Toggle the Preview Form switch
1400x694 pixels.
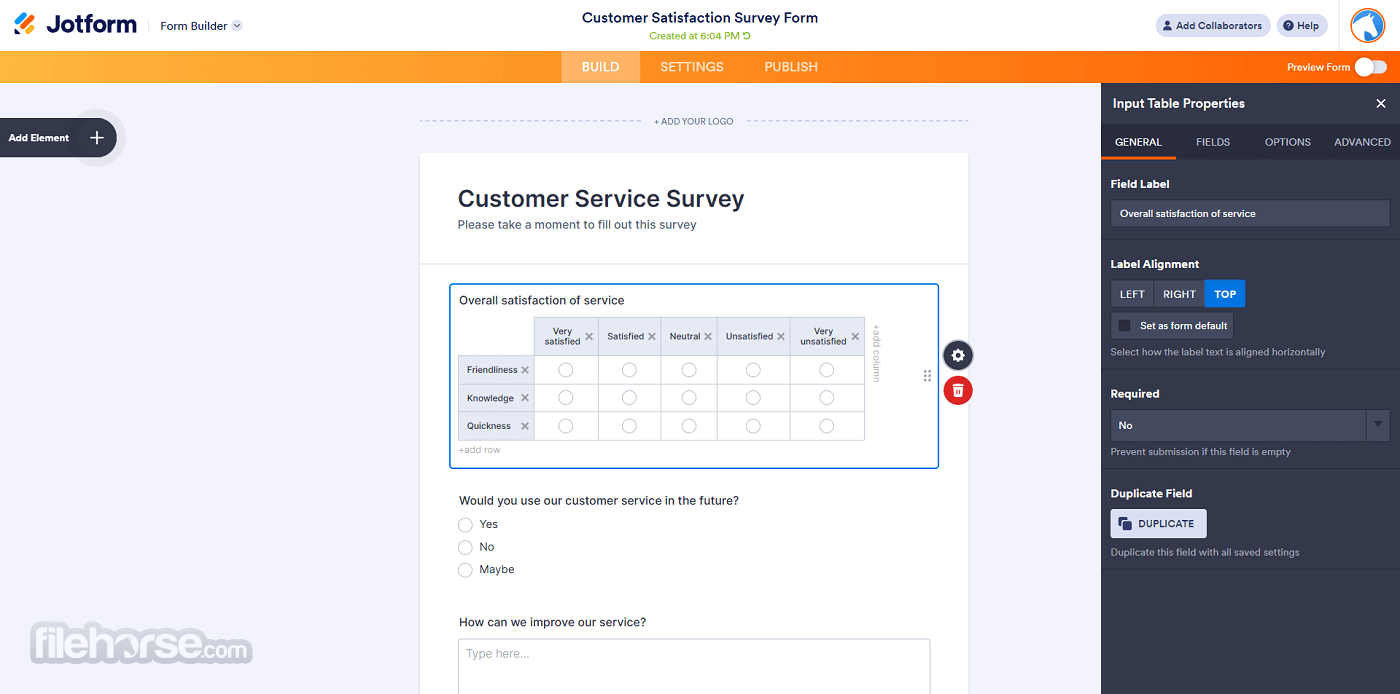[1371, 67]
